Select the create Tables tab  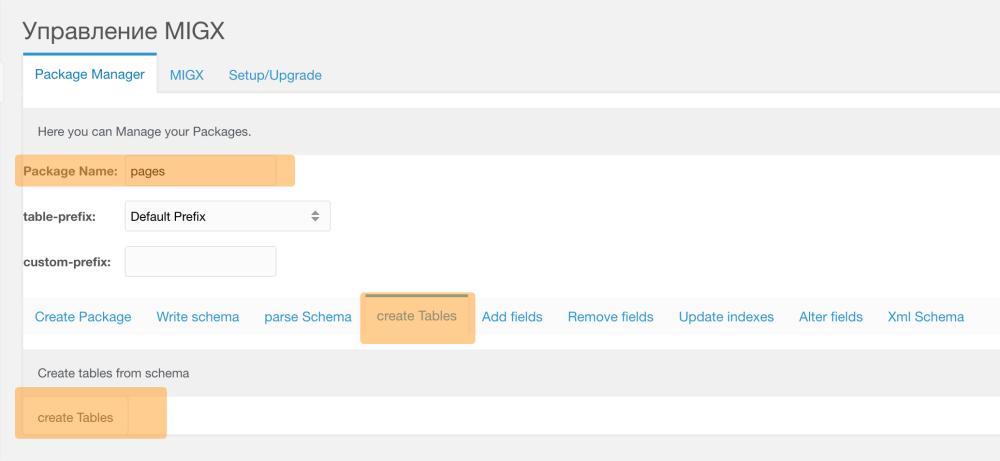(x=417, y=316)
